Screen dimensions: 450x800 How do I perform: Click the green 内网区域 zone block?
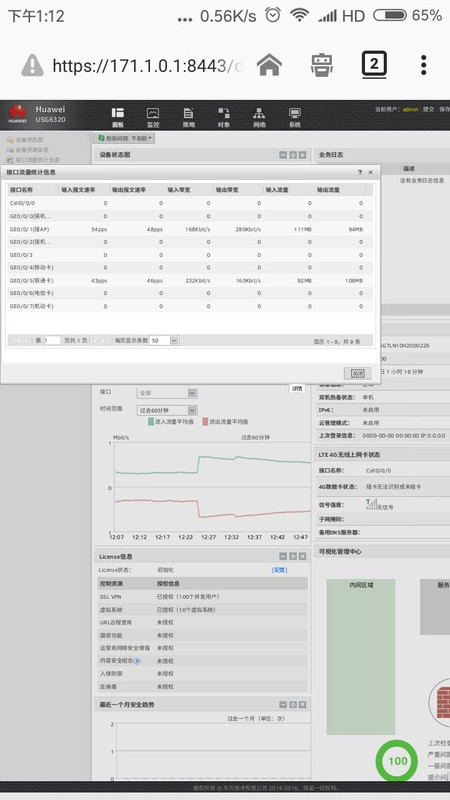pos(361,657)
